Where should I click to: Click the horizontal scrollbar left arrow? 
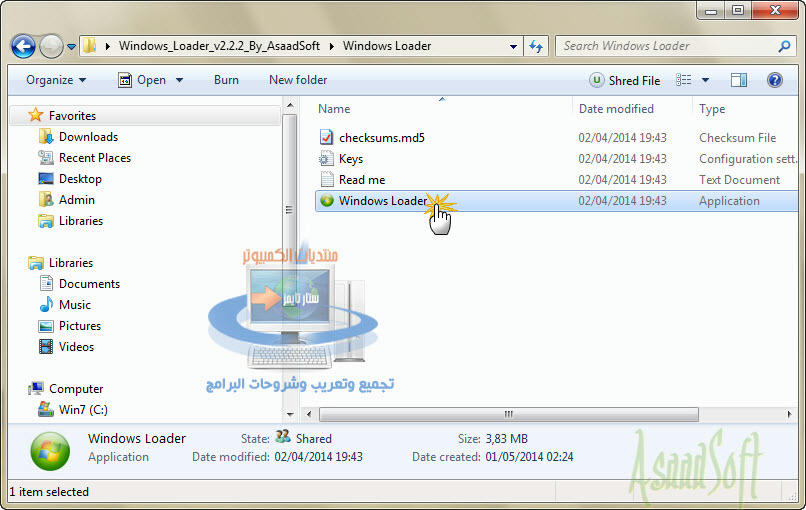(308, 414)
